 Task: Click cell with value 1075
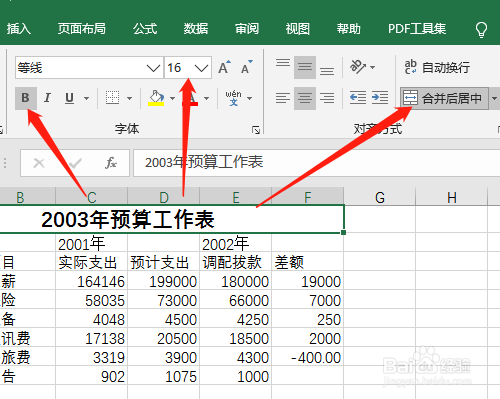tap(163, 376)
